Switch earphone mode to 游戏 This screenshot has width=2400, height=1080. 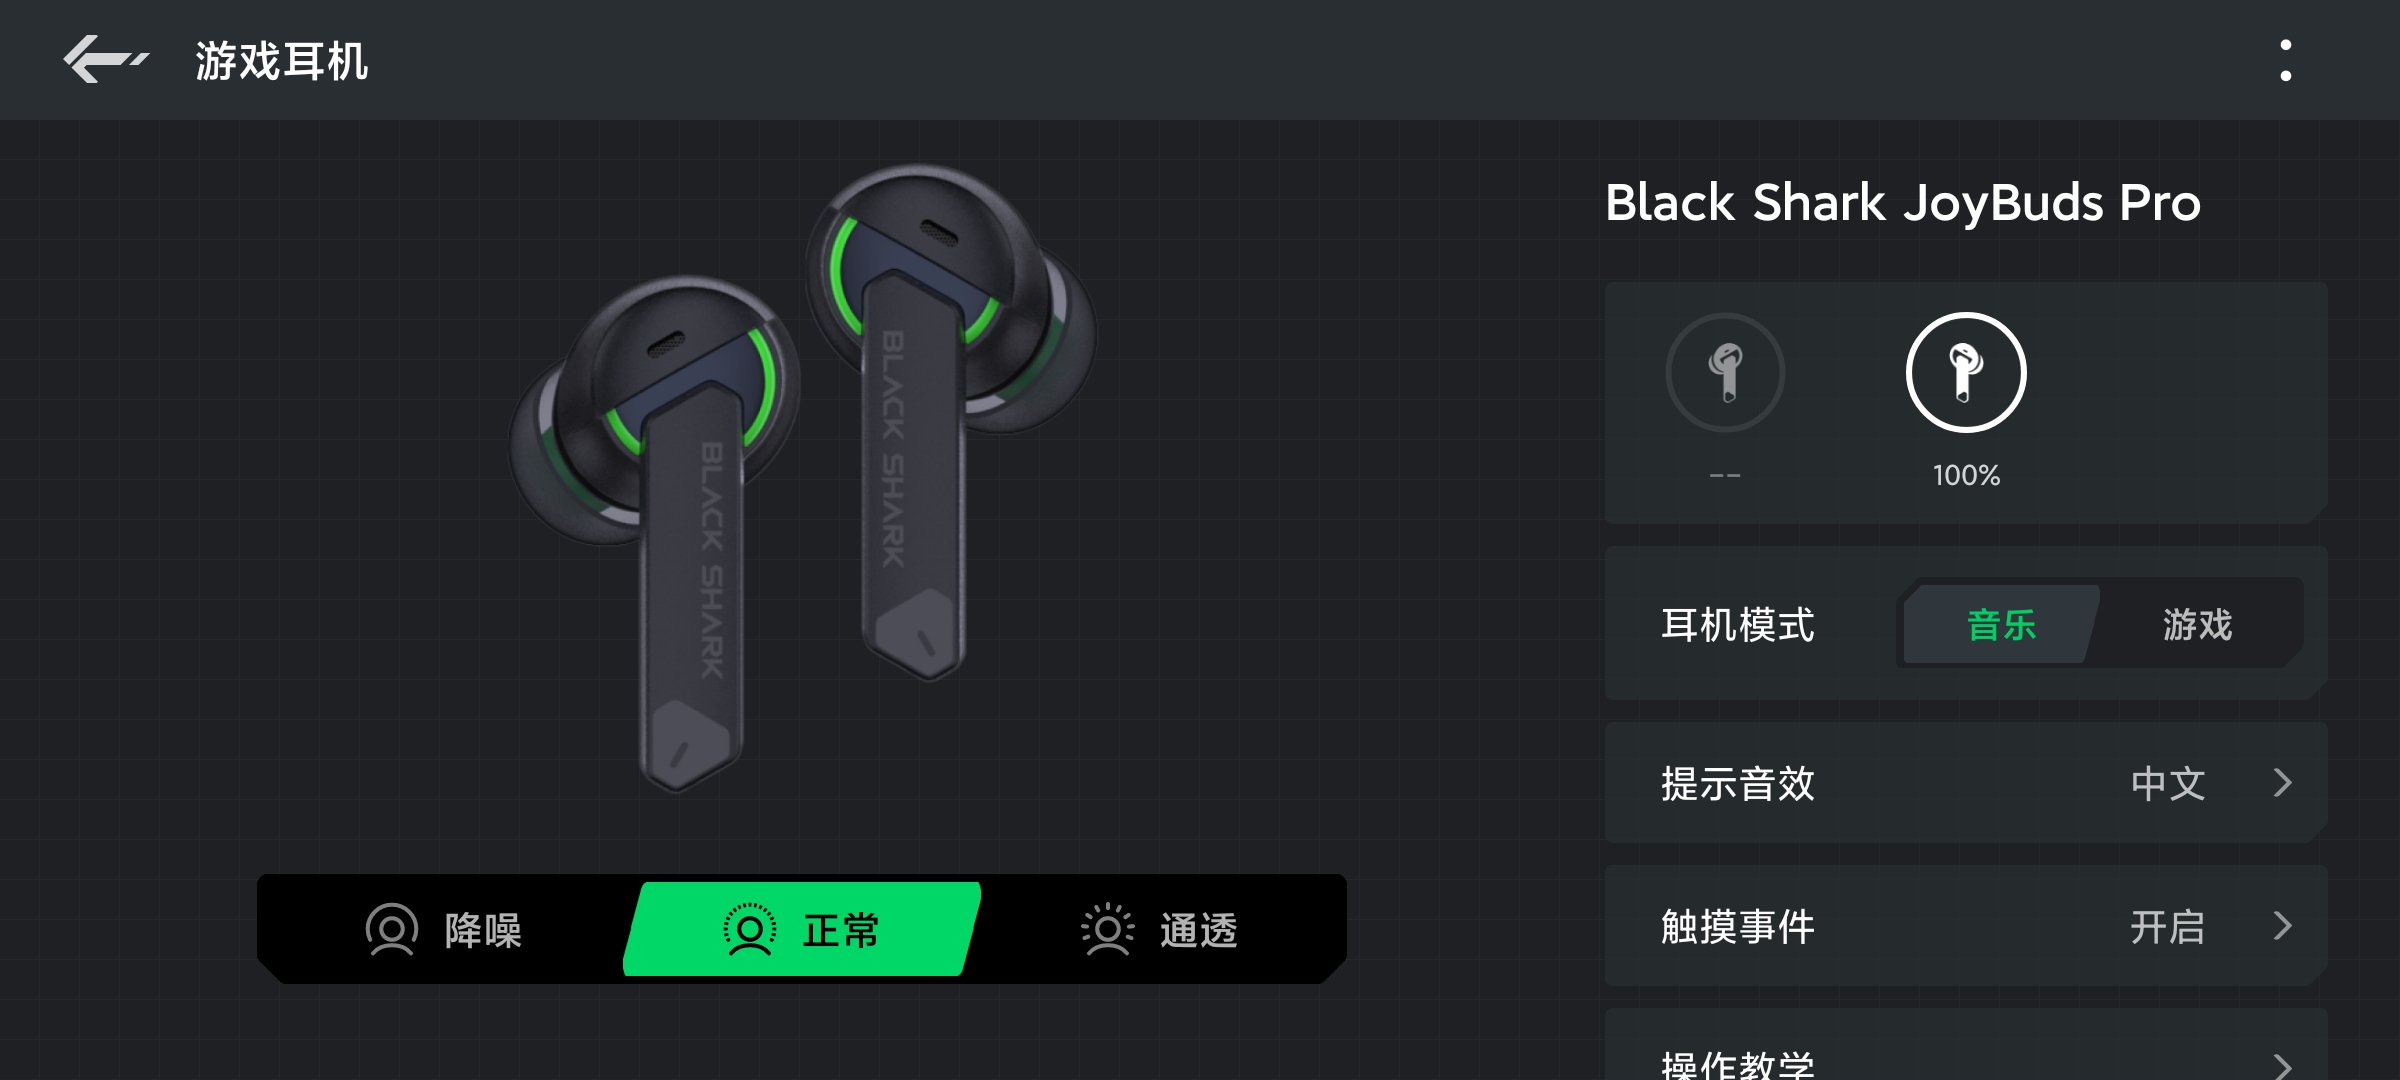[2197, 625]
